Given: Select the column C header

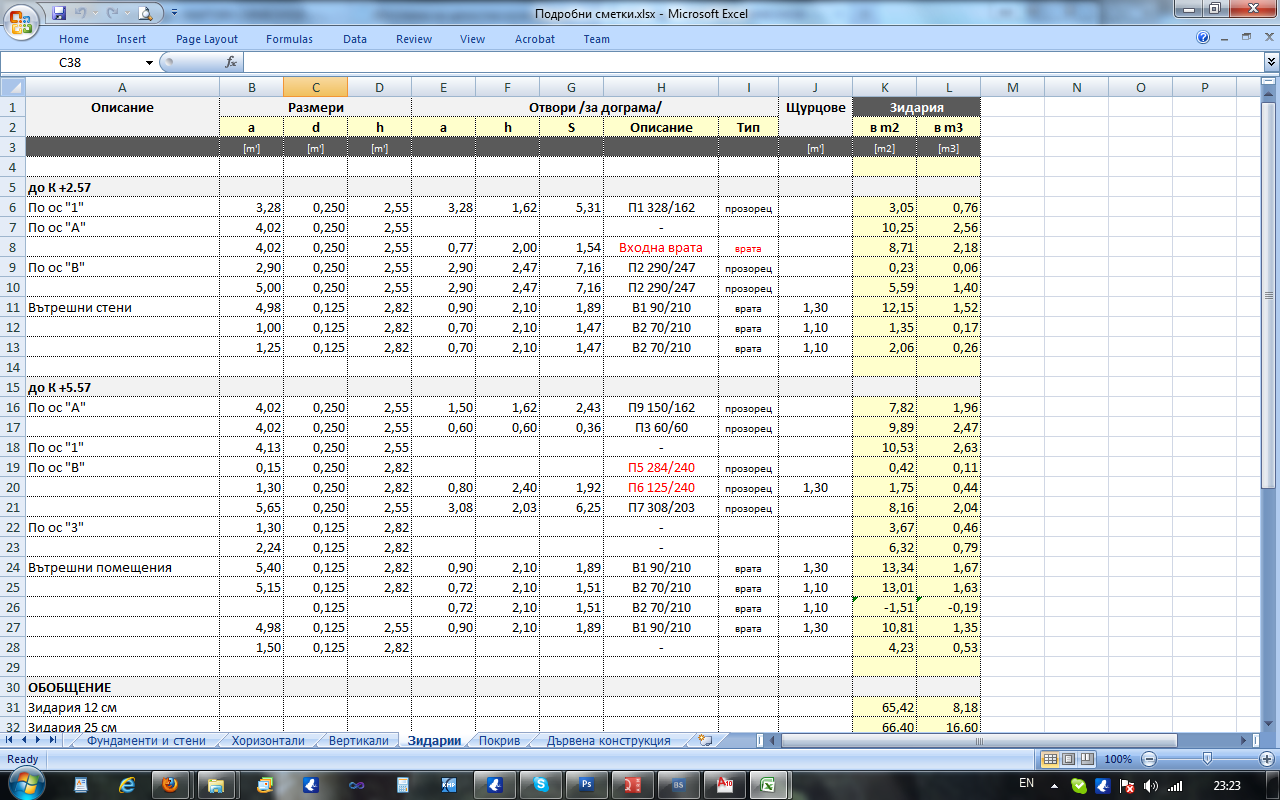Looking at the screenshot, I should tap(315, 87).
